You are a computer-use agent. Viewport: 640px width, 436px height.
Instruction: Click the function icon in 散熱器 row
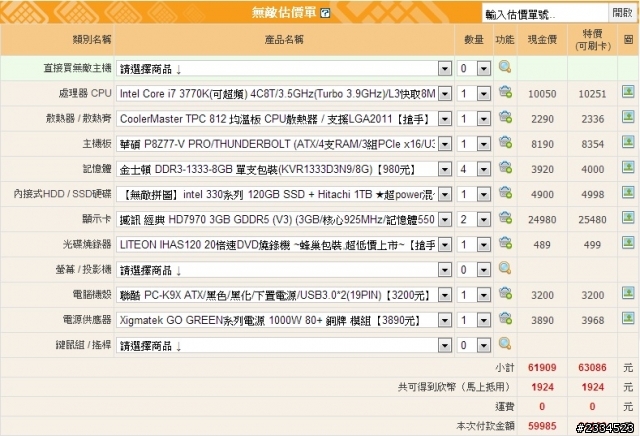point(505,118)
